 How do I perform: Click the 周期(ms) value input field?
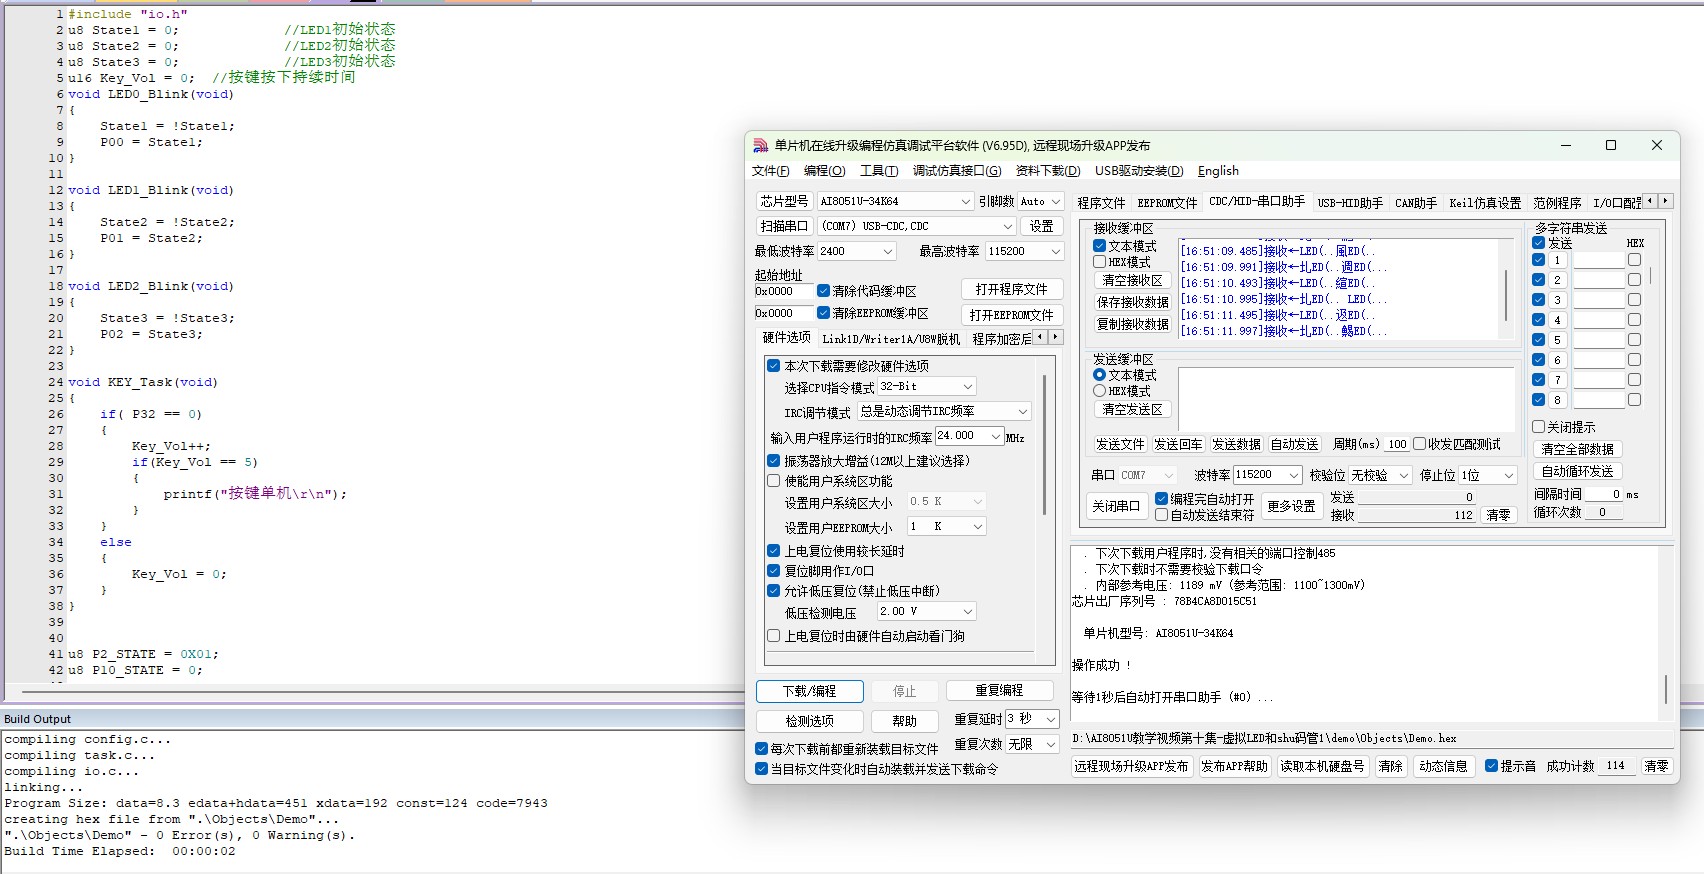(x=1397, y=444)
